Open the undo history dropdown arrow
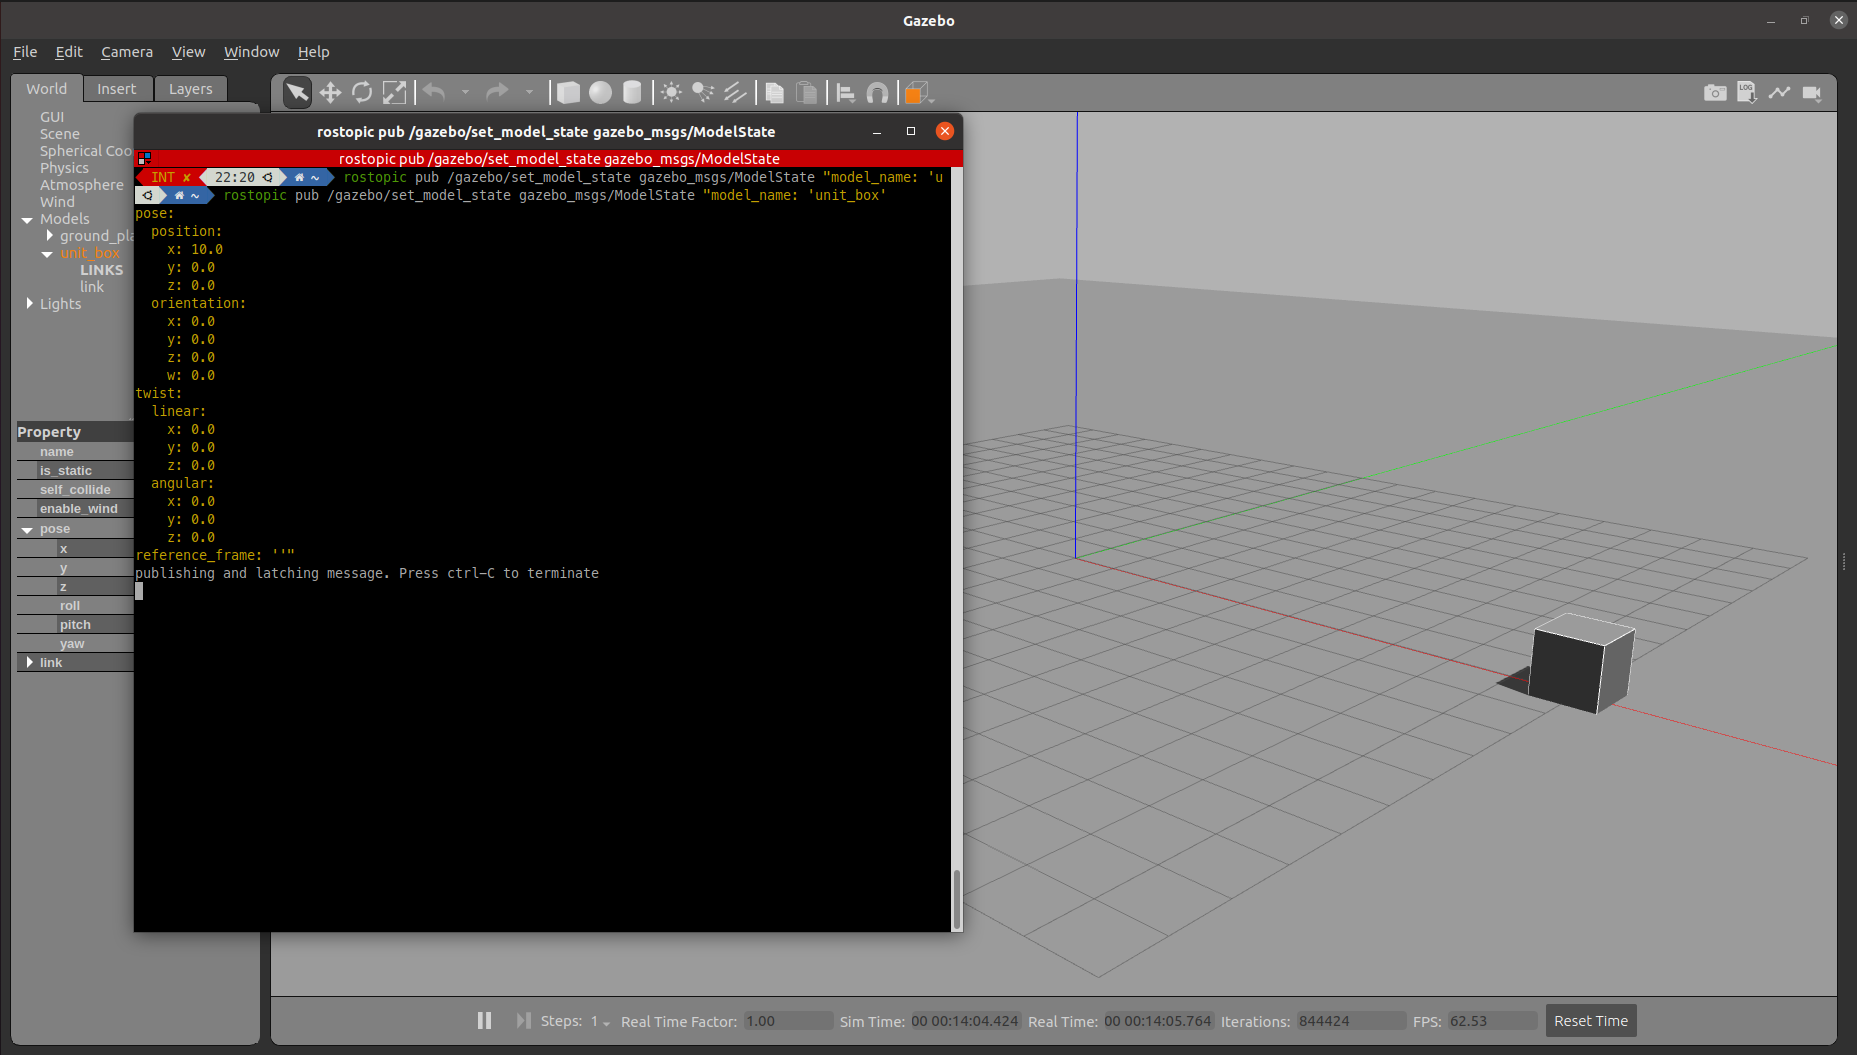 465,93
